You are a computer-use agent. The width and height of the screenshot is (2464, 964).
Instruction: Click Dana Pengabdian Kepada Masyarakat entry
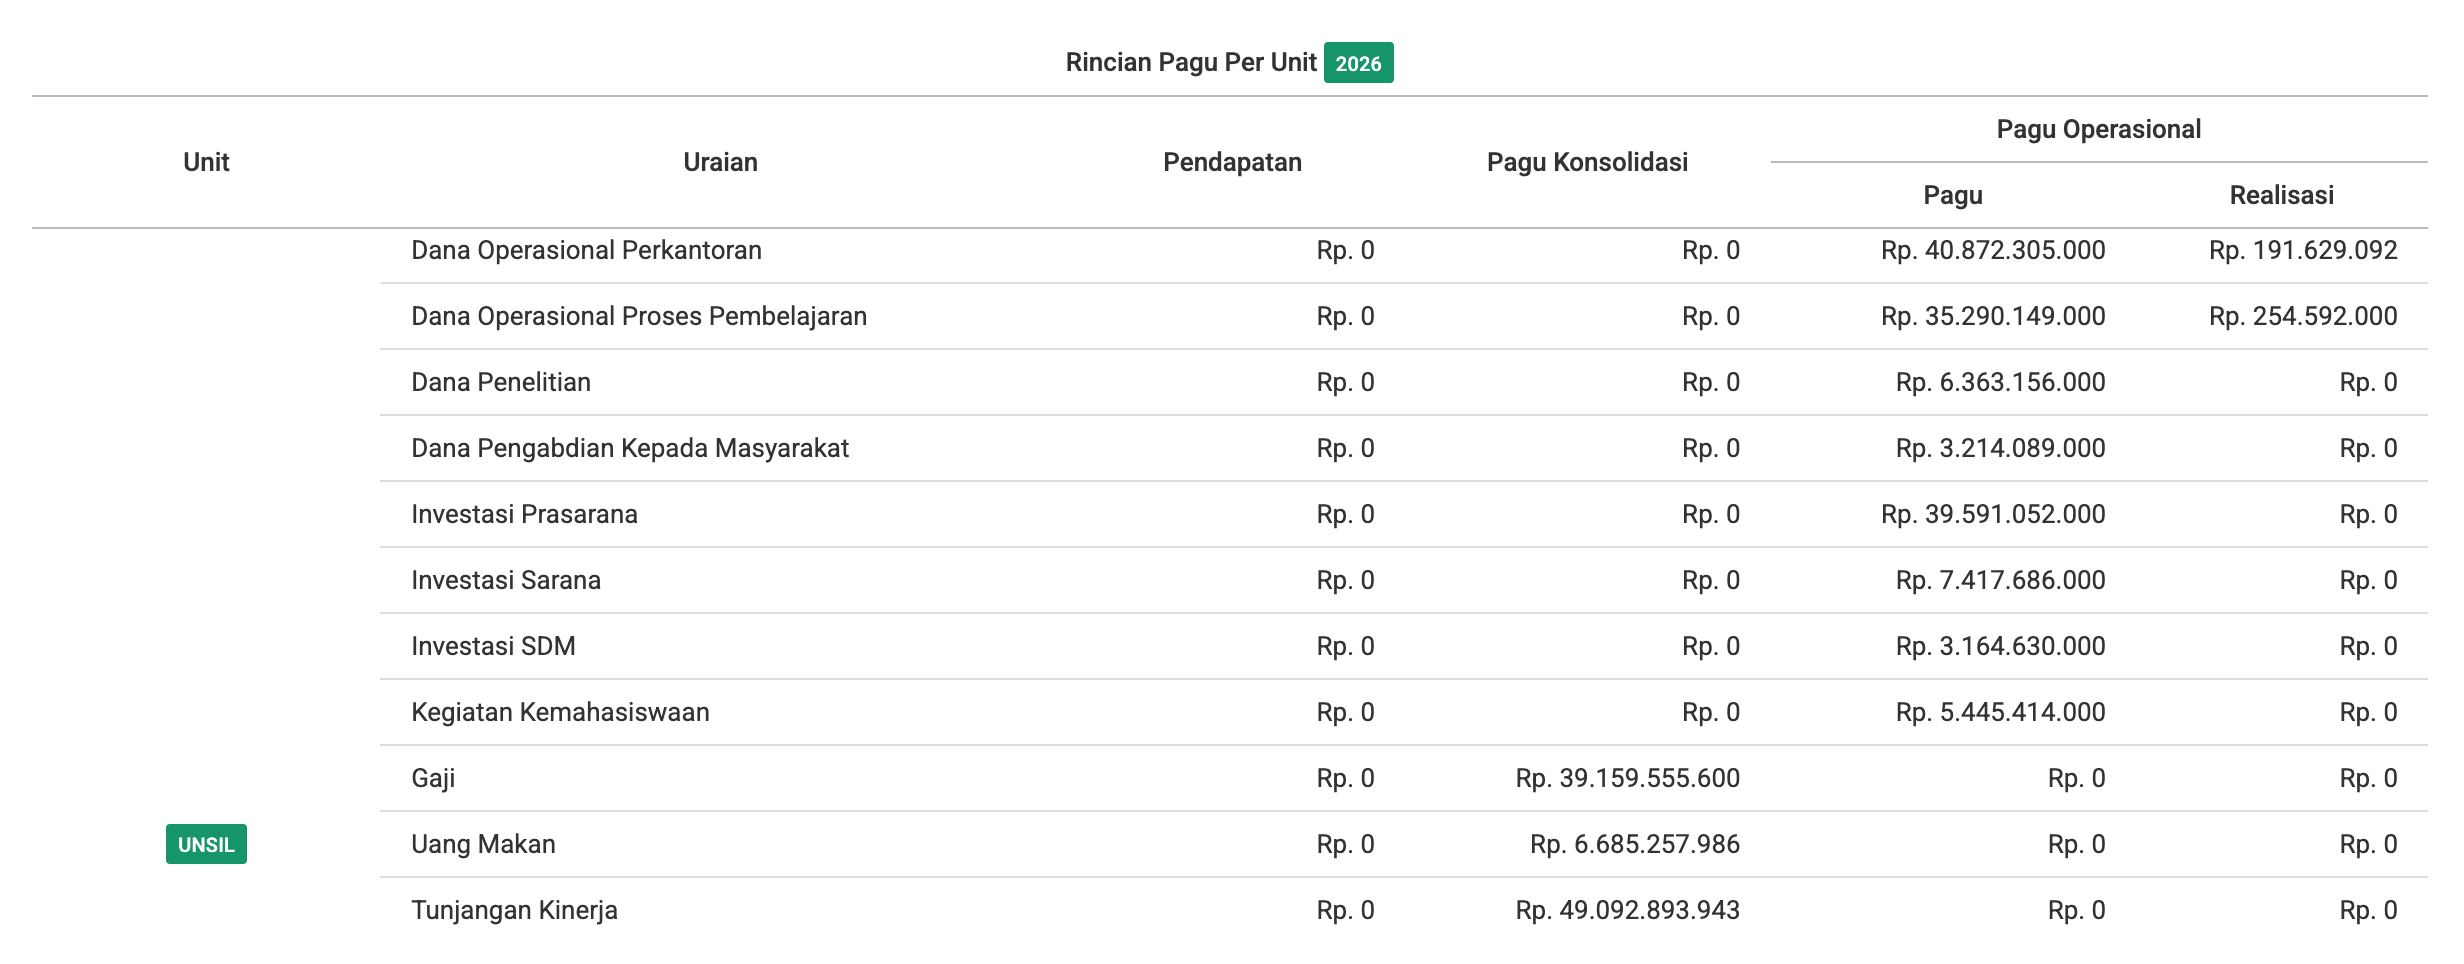[629, 448]
